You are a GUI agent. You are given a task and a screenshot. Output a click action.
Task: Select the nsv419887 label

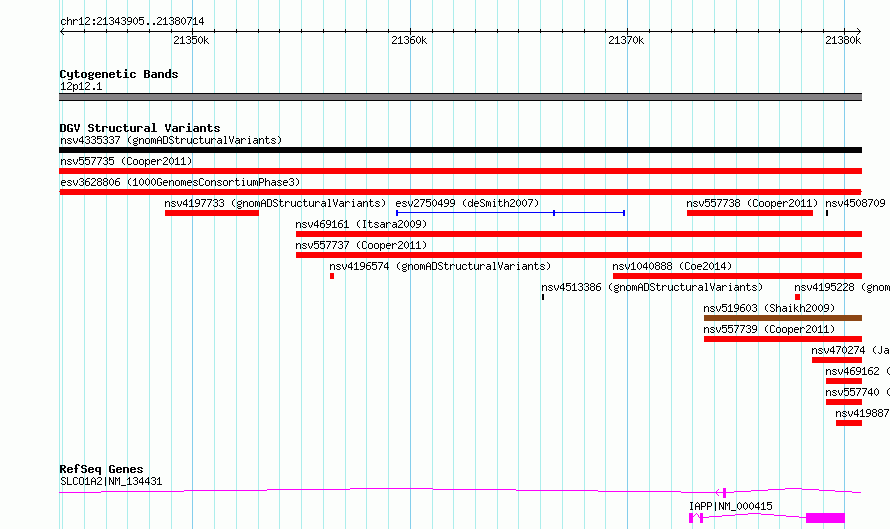[x=862, y=413]
